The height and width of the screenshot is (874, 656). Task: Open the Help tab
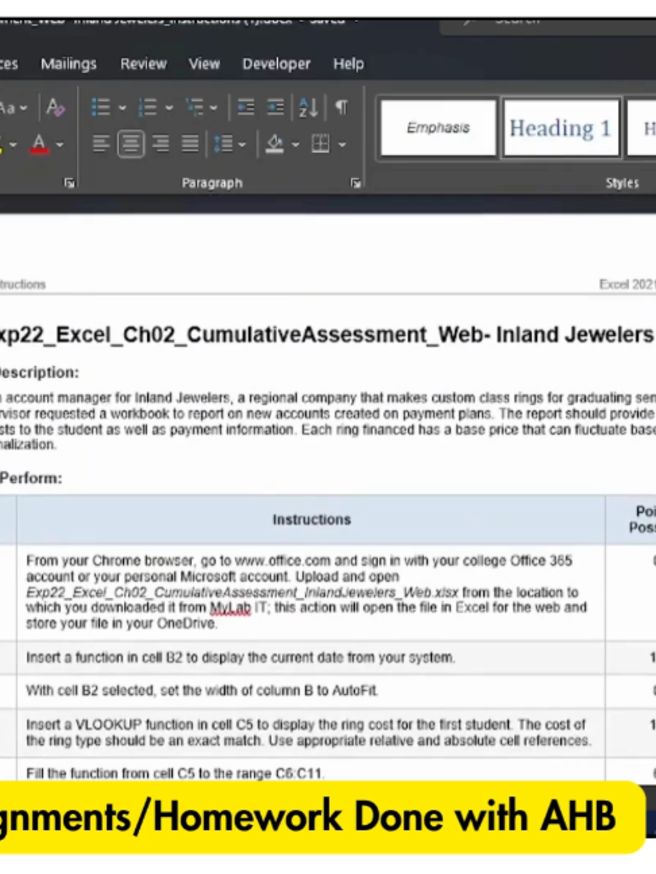[x=348, y=64]
